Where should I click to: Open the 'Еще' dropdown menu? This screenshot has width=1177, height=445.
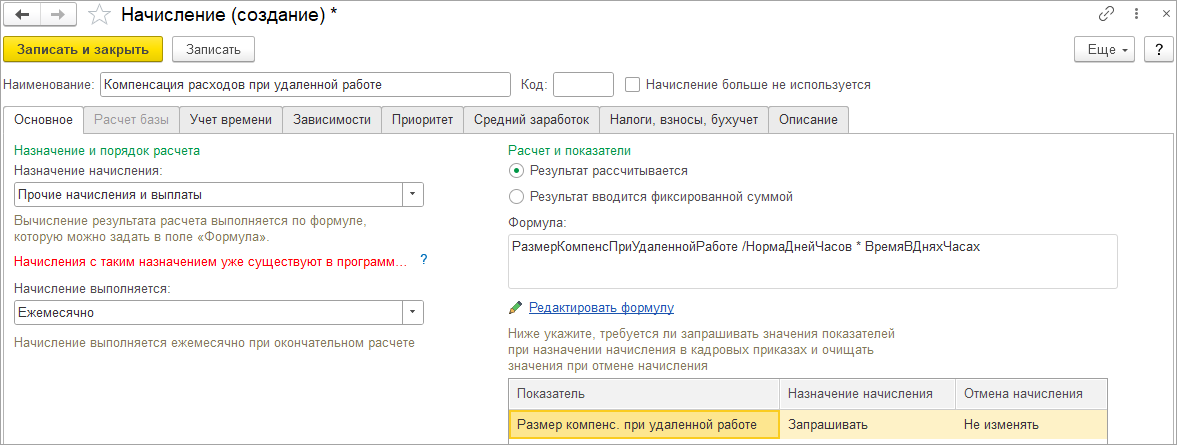click(1104, 49)
